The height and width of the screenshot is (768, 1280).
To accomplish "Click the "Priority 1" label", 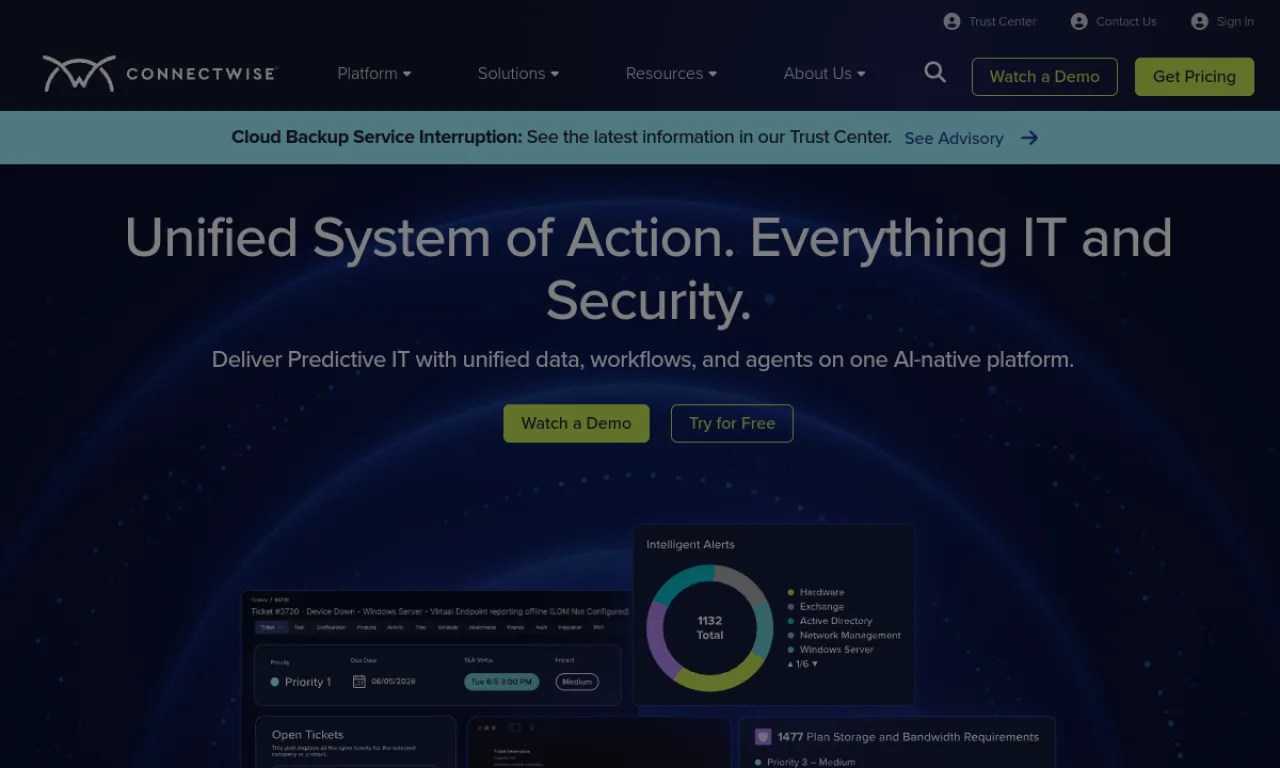I will pyautogui.click(x=308, y=682).
